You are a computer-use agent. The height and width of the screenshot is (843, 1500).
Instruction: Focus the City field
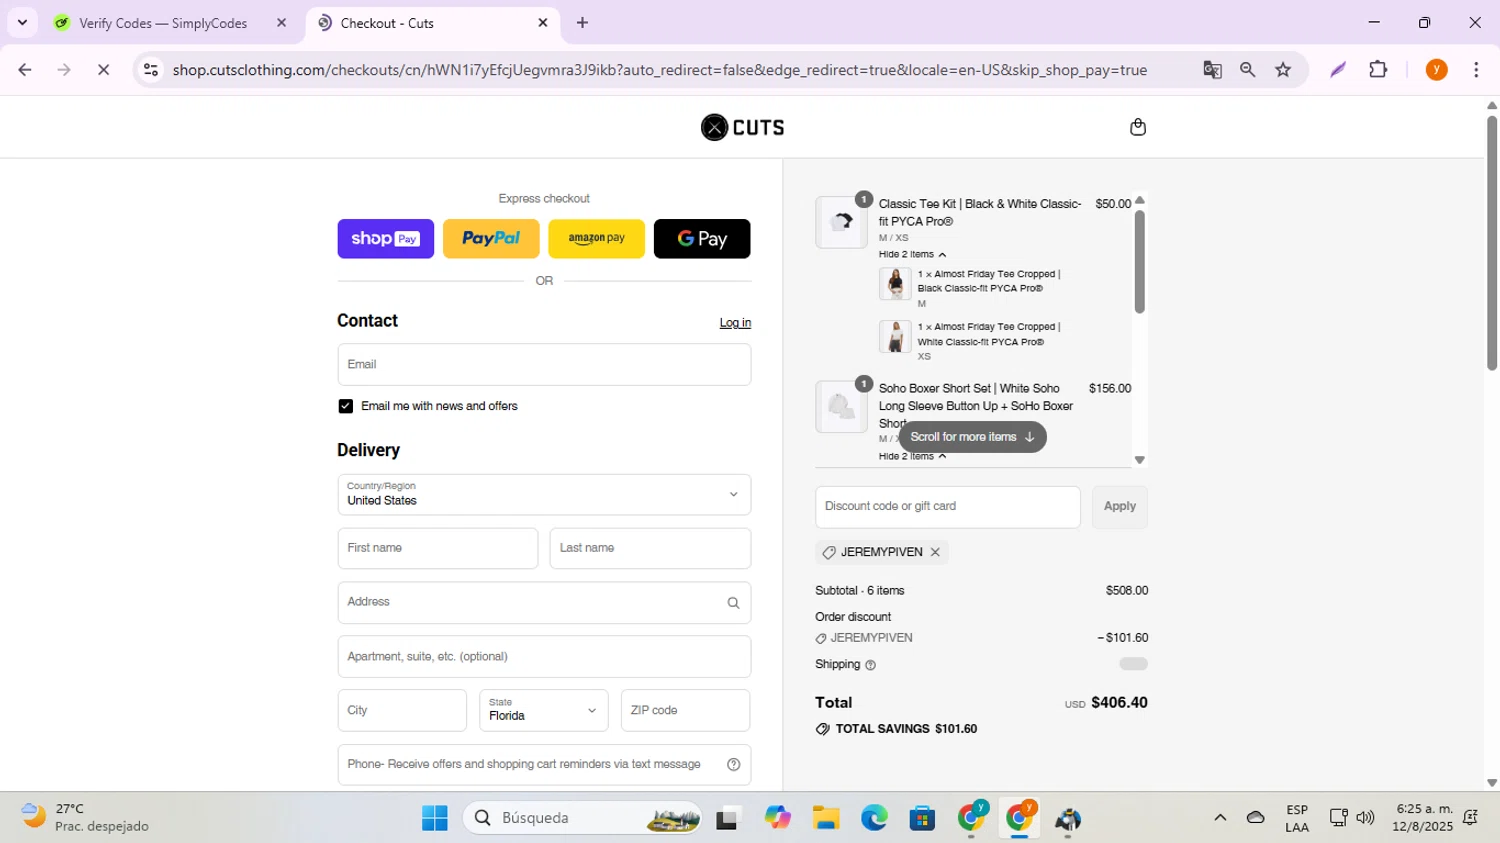click(402, 711)
